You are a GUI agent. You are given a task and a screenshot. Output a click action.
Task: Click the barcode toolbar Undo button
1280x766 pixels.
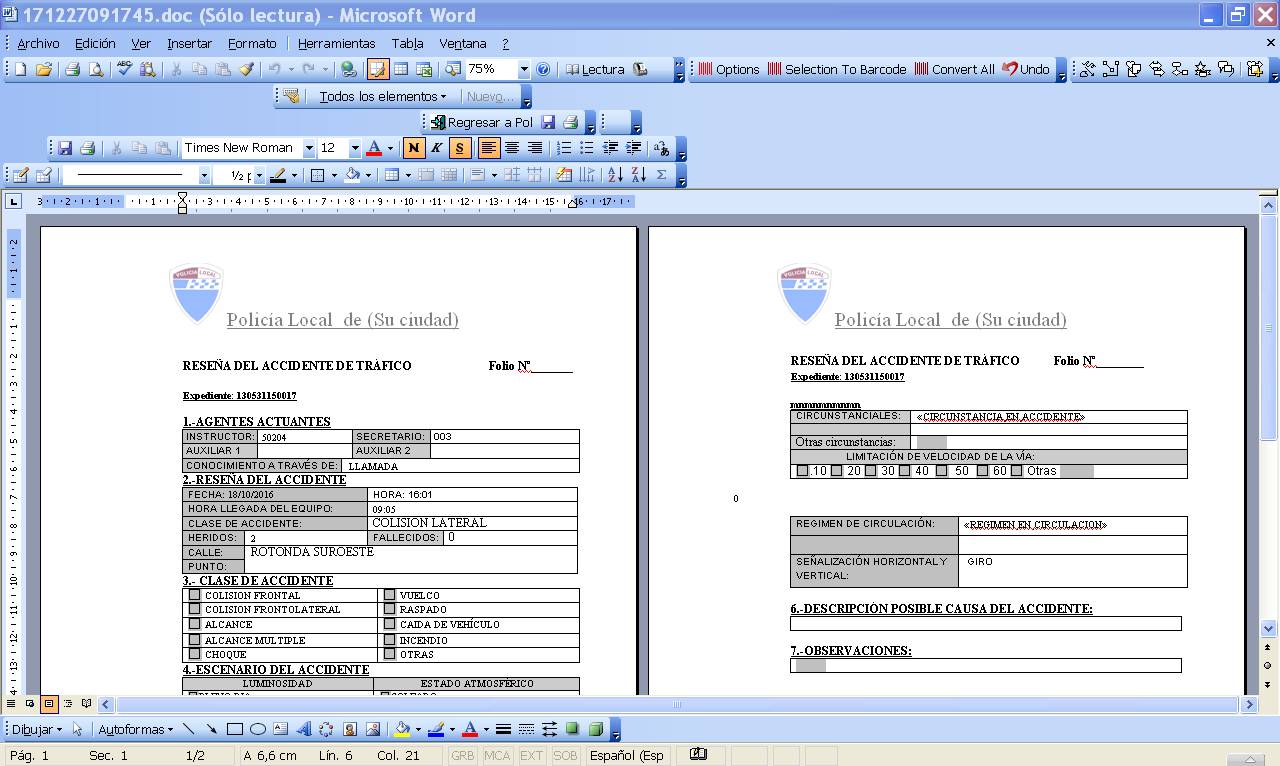point(1026,69)
